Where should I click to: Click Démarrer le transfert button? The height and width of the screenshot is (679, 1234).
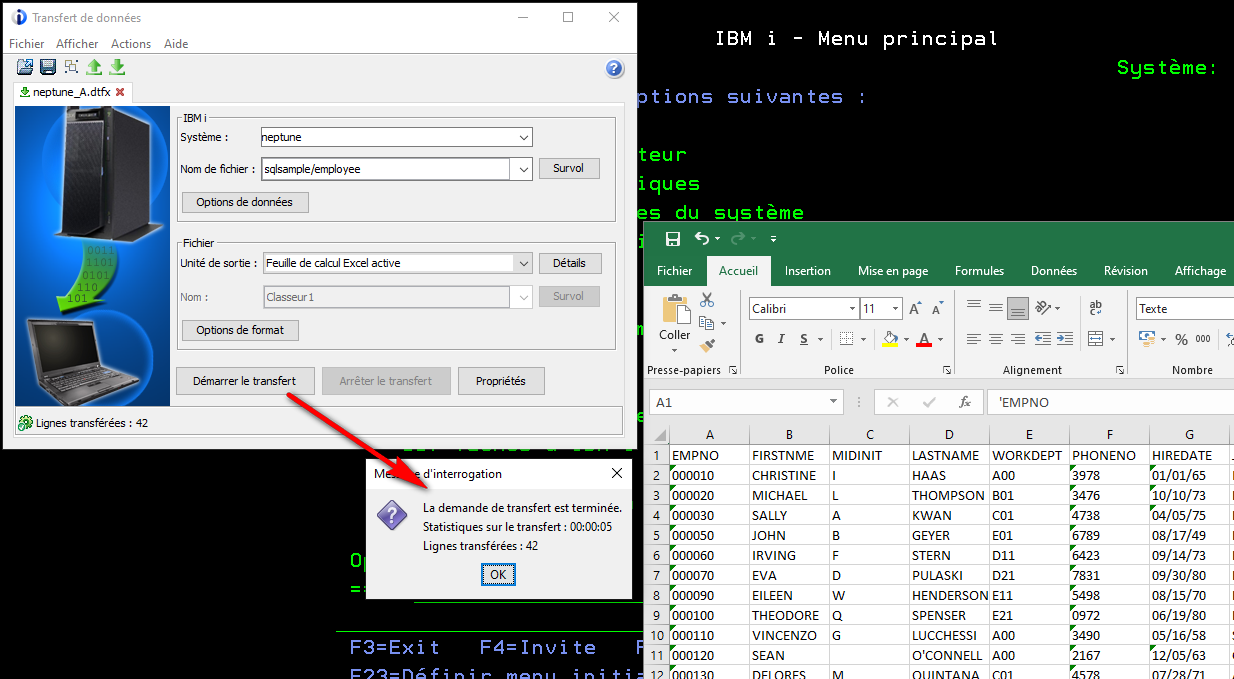[245, 381]
